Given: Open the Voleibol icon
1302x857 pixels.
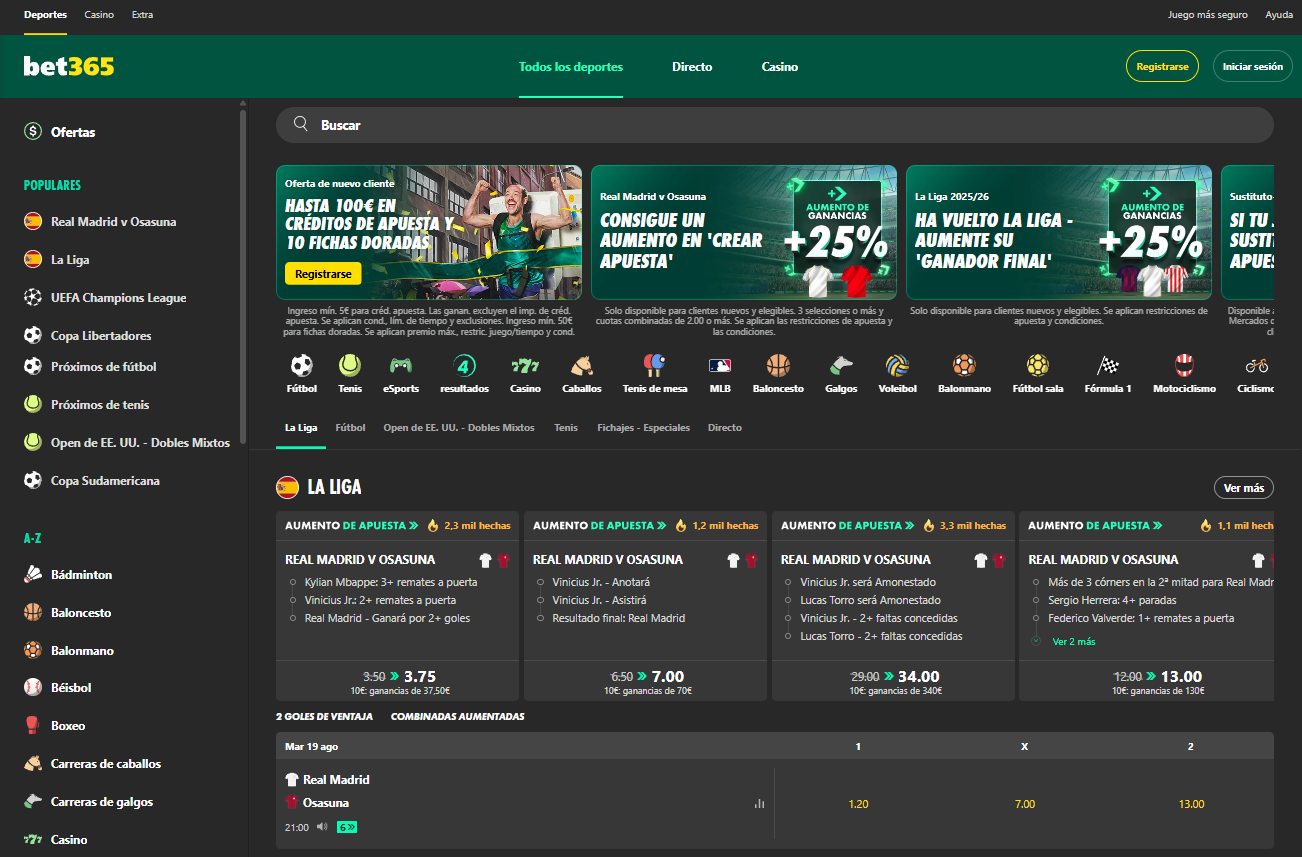Looking at the screenshot, I should pyautogui.click(x=897, y=374).
